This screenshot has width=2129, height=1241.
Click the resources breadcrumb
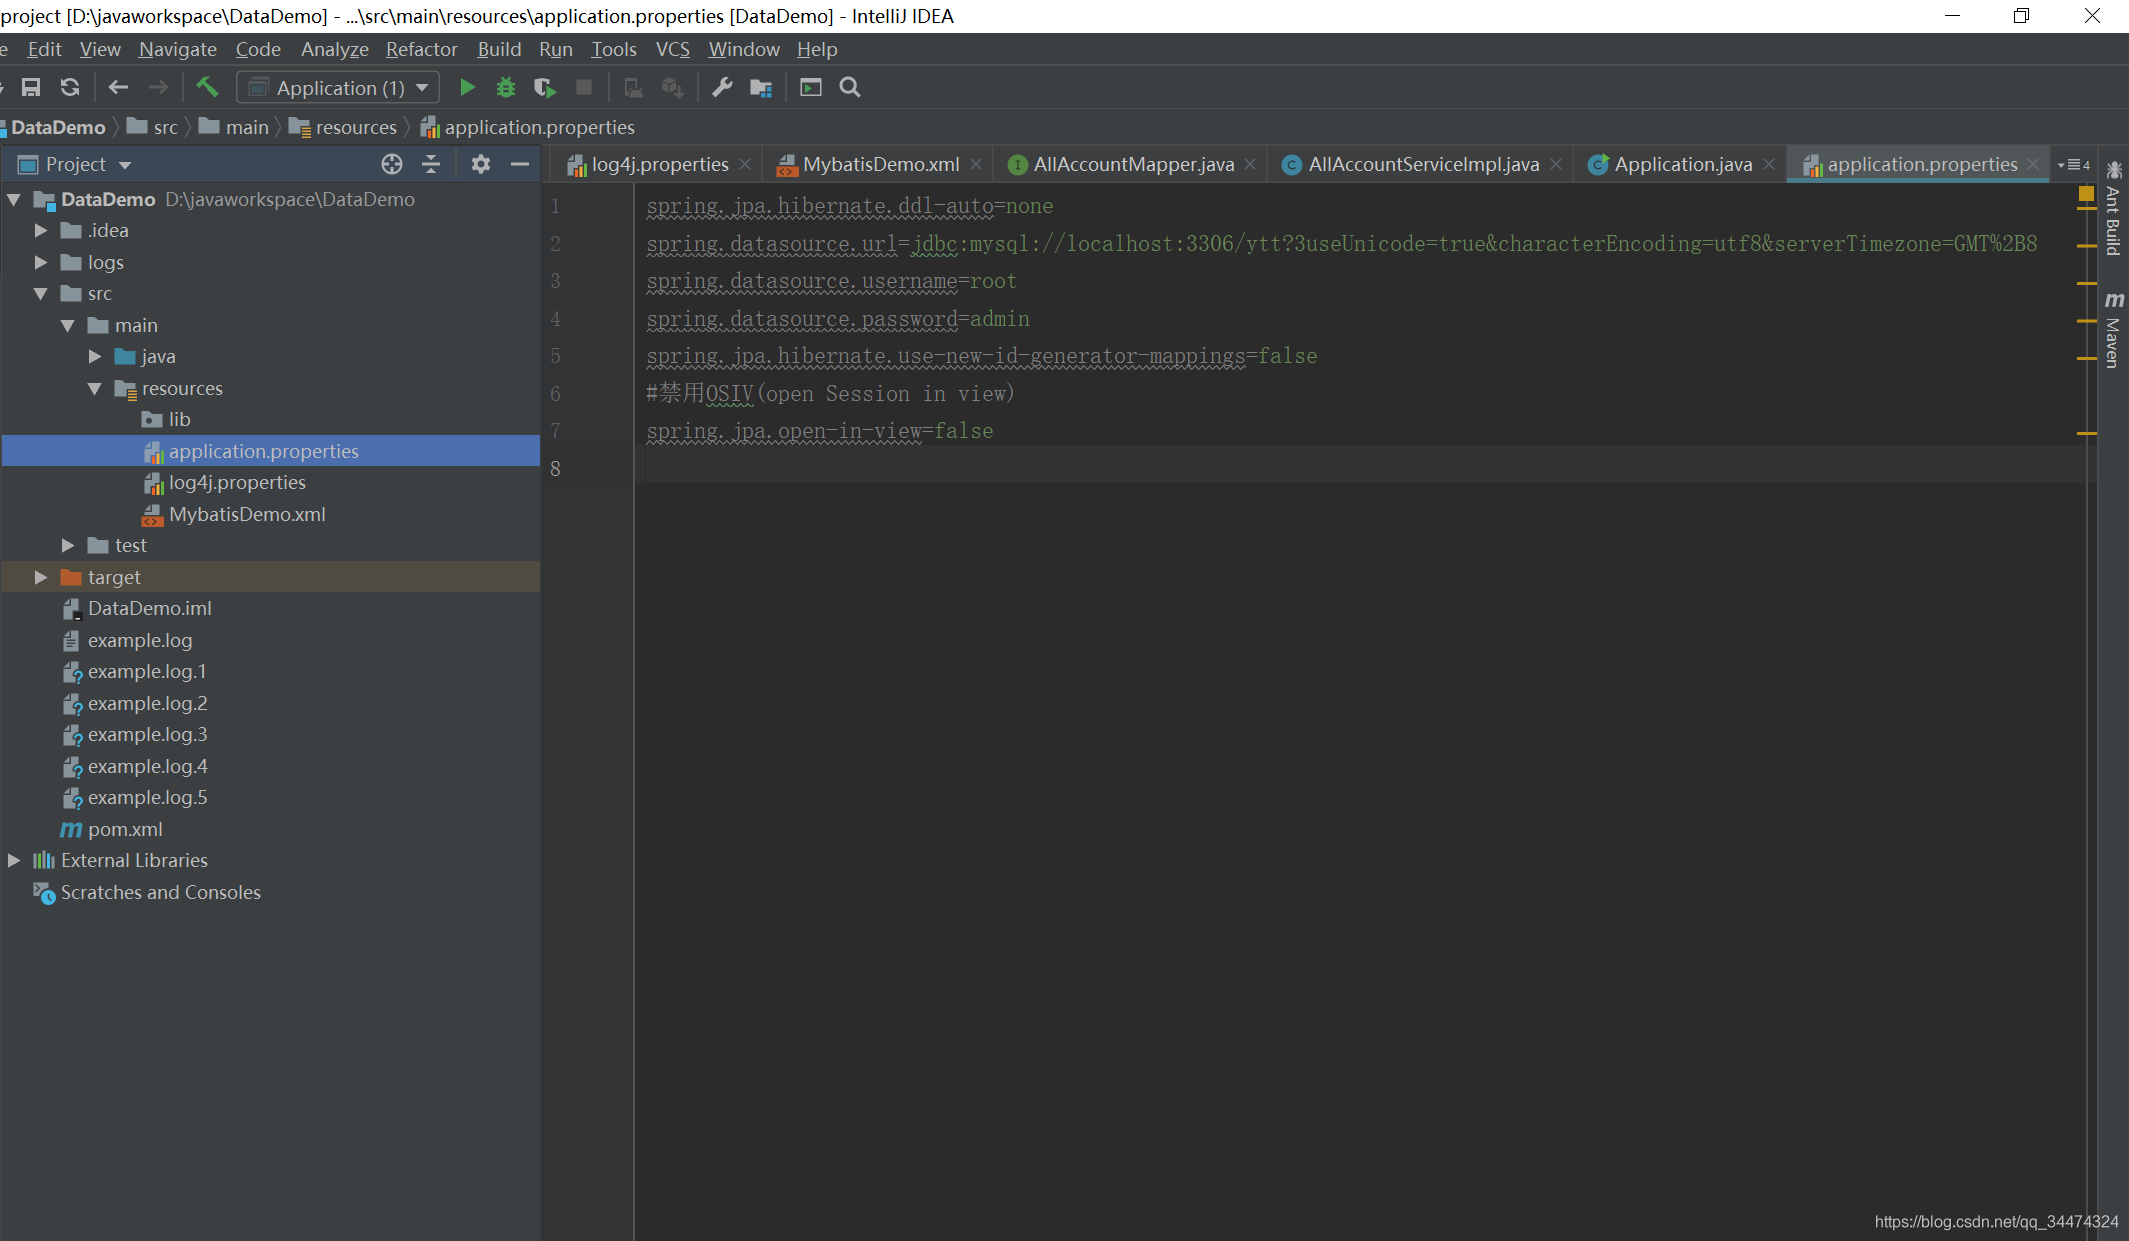tap(344, 128)
